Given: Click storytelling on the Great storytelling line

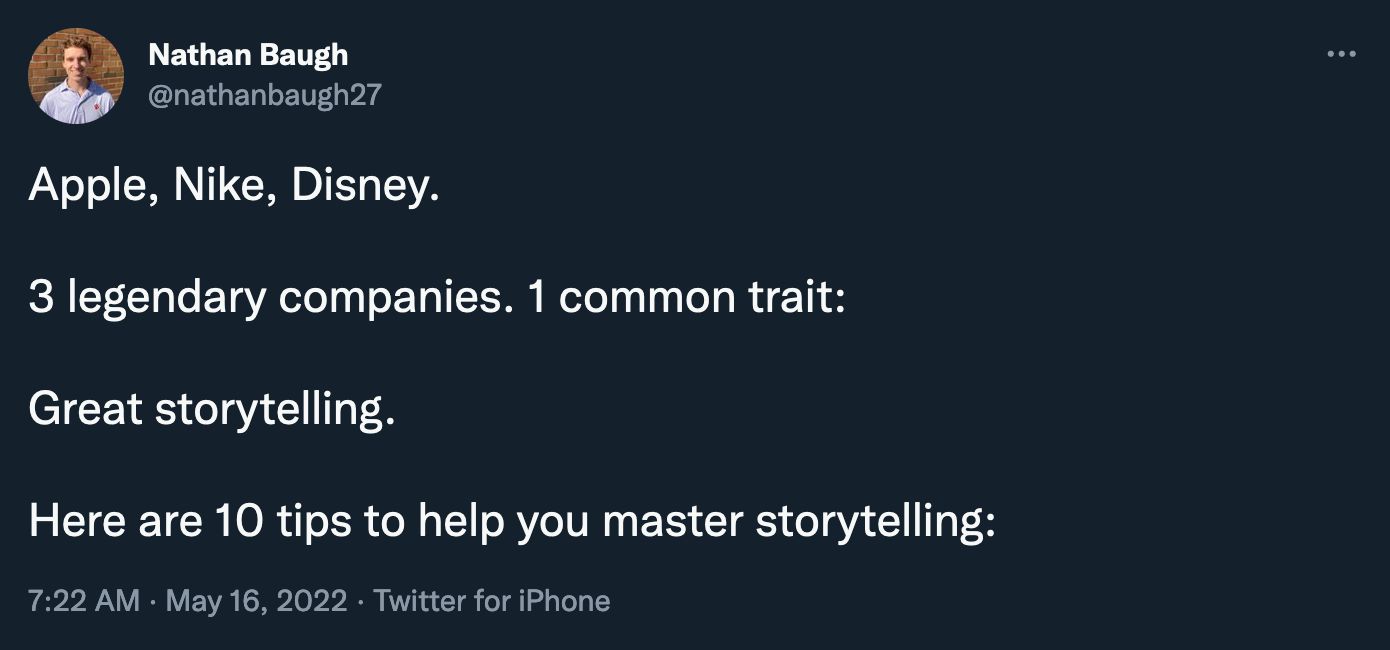Looking at the screenshot, I should click(x=272, y=409).
